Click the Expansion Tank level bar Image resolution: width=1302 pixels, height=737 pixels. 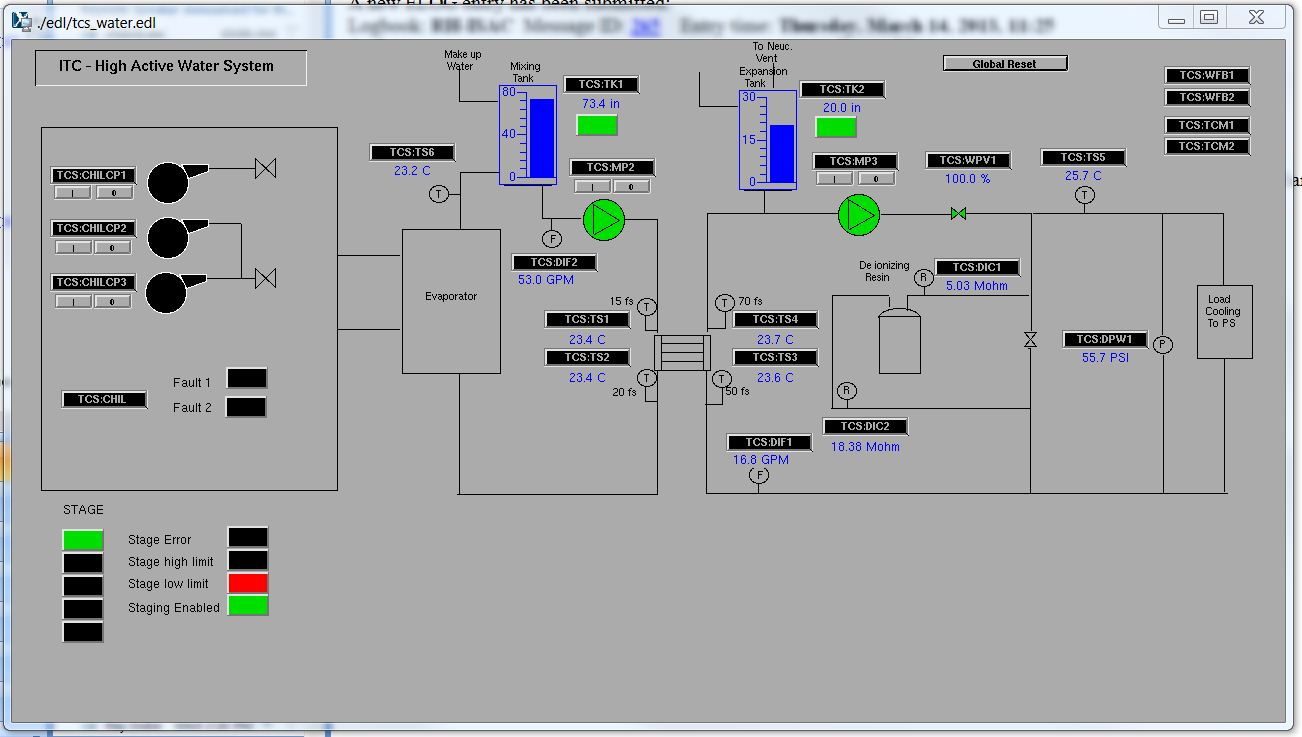pos(782,139)
